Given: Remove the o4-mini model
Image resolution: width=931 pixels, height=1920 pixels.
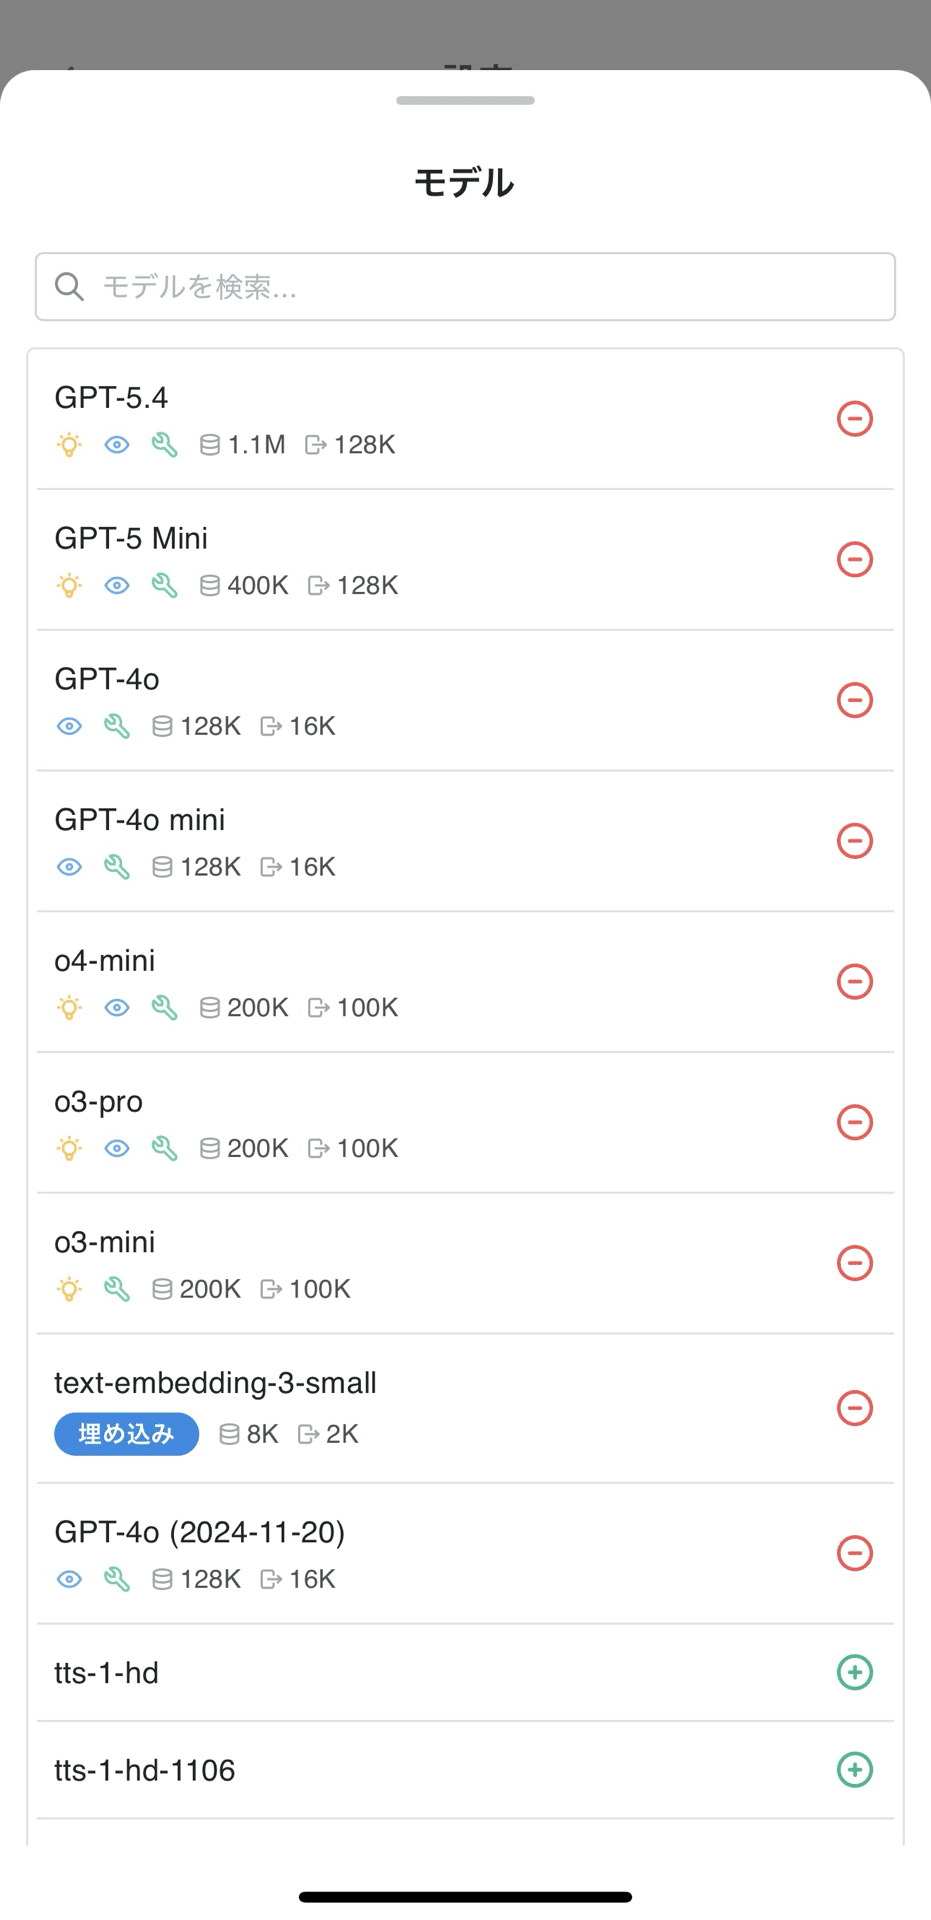Looking at the screenshot, I should pyautogui.click(x=854, y=981).
